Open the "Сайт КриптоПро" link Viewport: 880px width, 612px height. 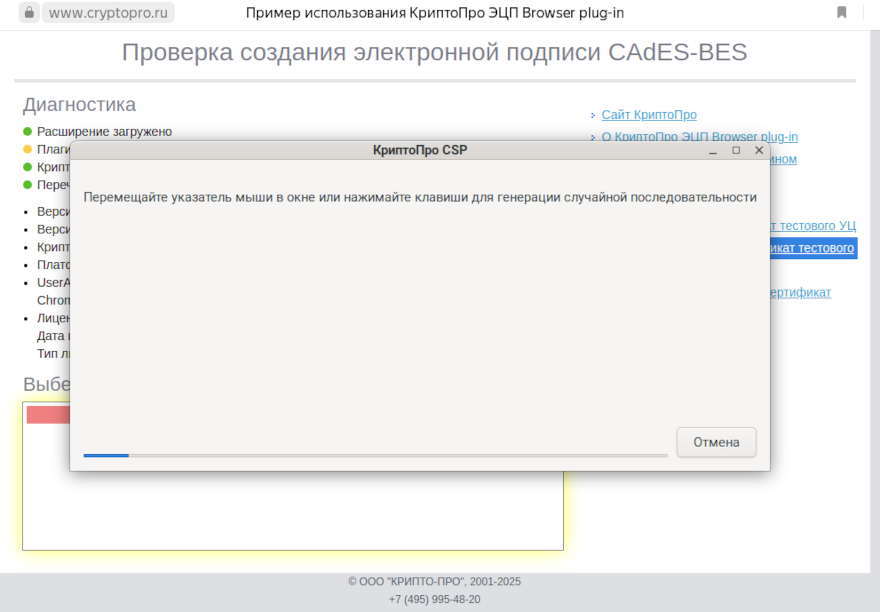tap(648, 114)
